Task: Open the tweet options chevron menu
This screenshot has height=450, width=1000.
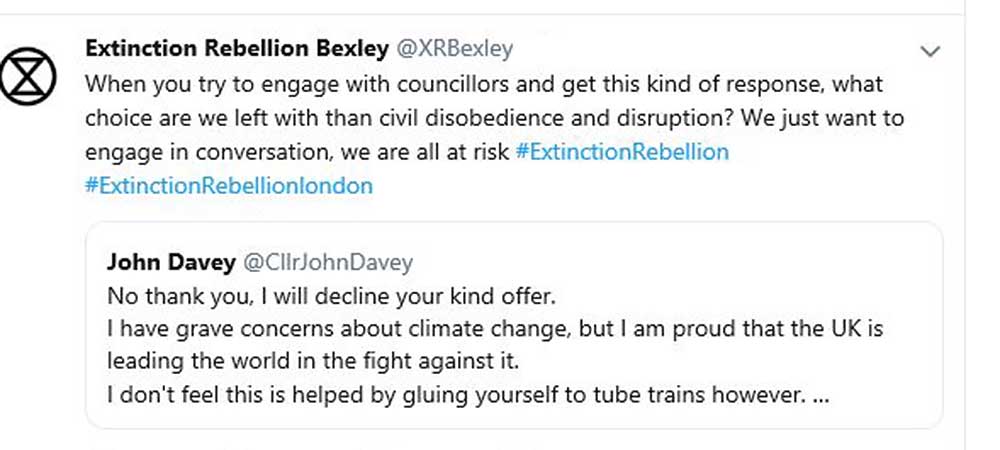Action: pos(930,51)
